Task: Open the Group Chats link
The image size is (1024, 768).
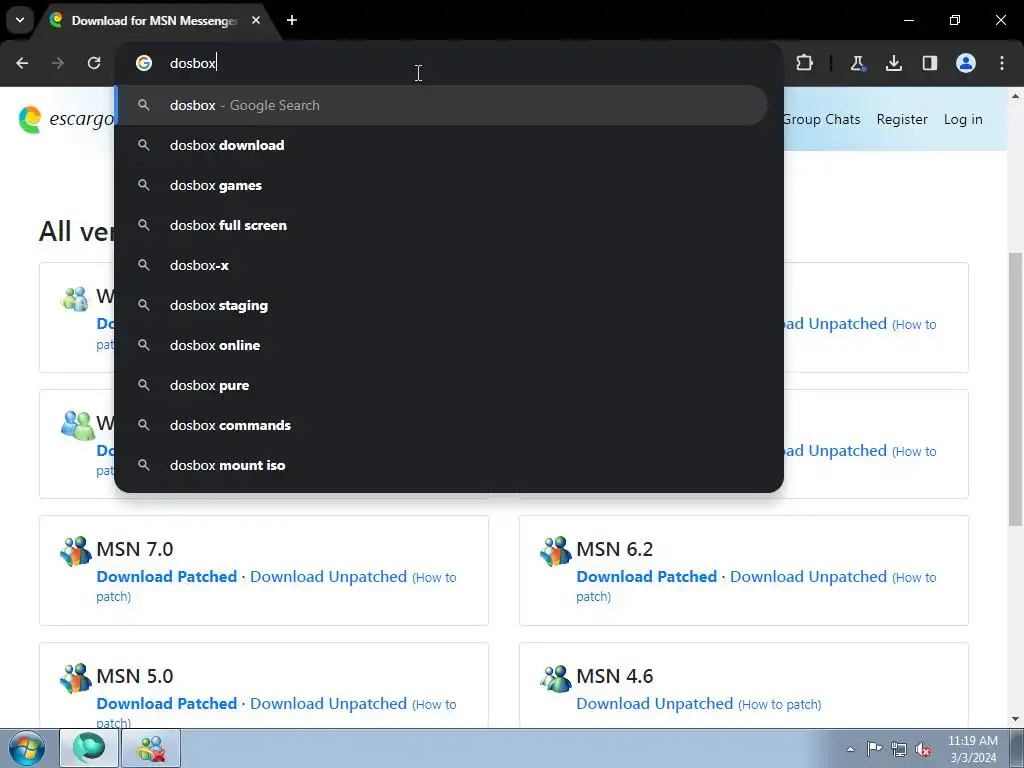Action: 821,120
